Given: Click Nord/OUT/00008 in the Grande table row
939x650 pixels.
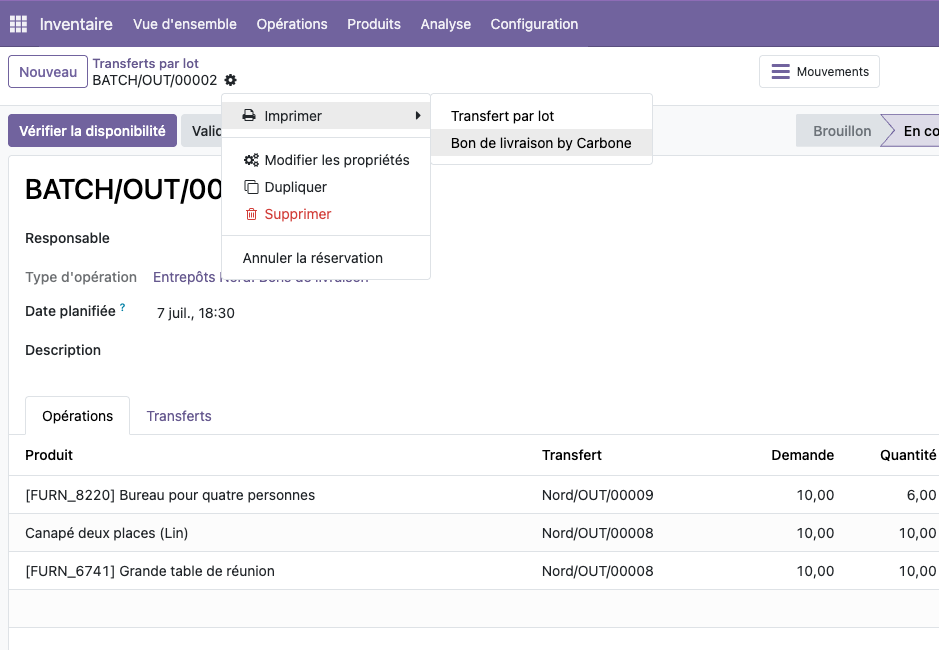Looking at the screenshot, I should tap(598, 571).
